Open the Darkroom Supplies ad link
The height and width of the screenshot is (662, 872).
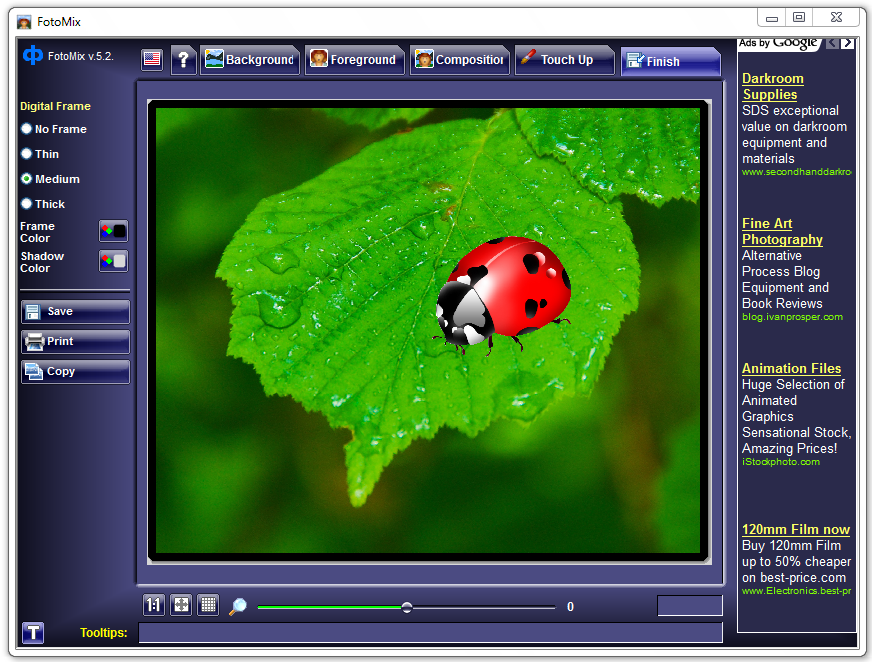coord(772,86)
